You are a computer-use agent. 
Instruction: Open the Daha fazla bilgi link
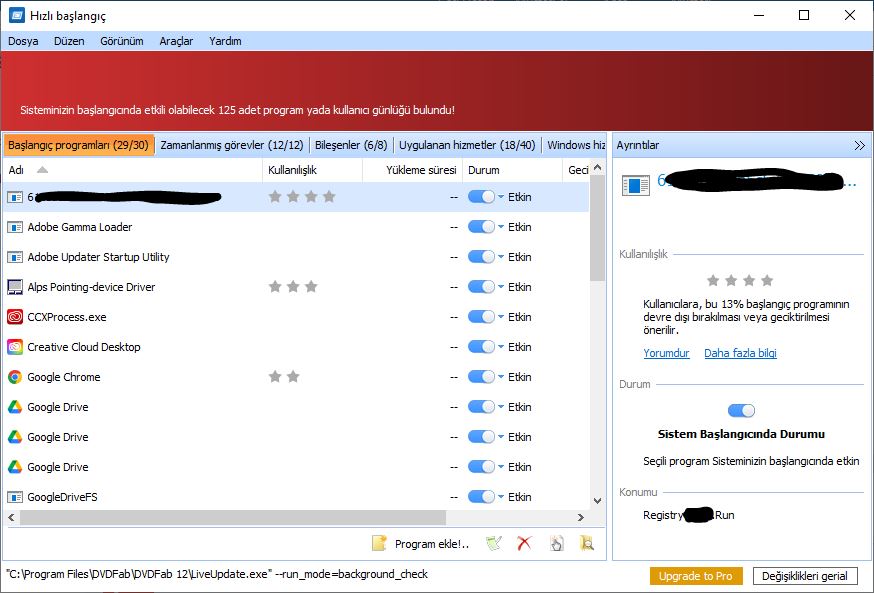(740, 353)
